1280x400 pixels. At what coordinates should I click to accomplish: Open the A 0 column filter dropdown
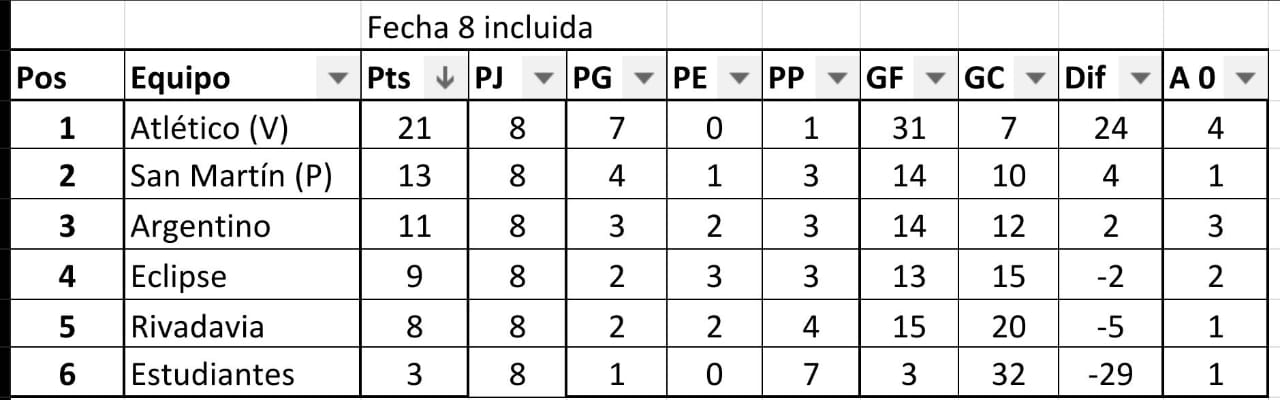coord(1244,79)
